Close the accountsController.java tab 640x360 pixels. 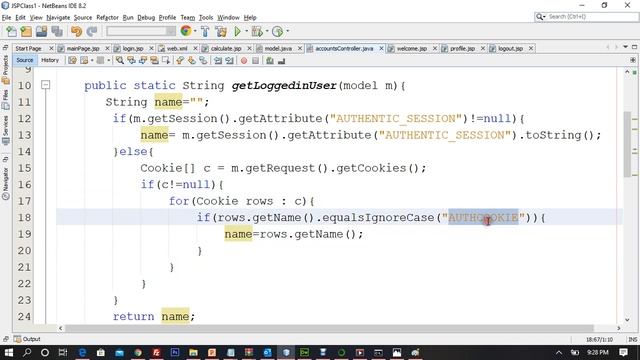381,49
